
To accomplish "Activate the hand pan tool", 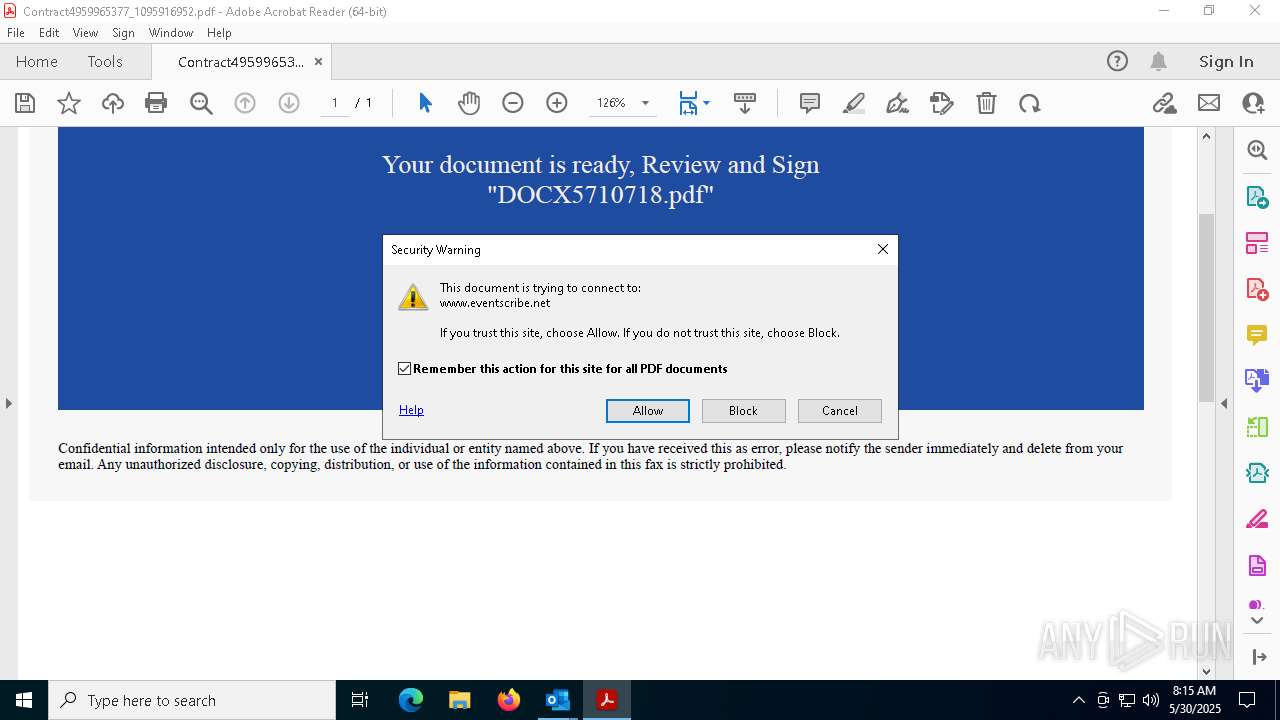I will pyautogui.click(x=469, y=103).
